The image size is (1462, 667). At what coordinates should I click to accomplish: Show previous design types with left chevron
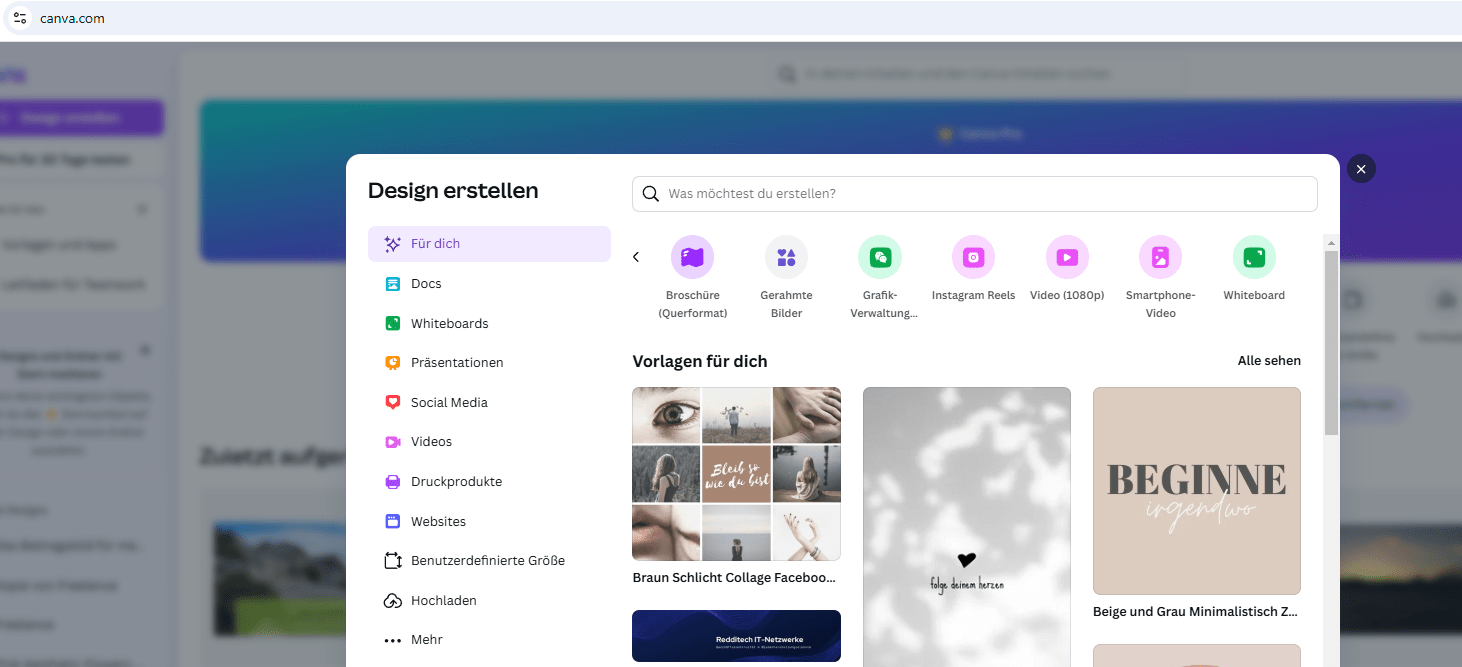click(636, 257)
